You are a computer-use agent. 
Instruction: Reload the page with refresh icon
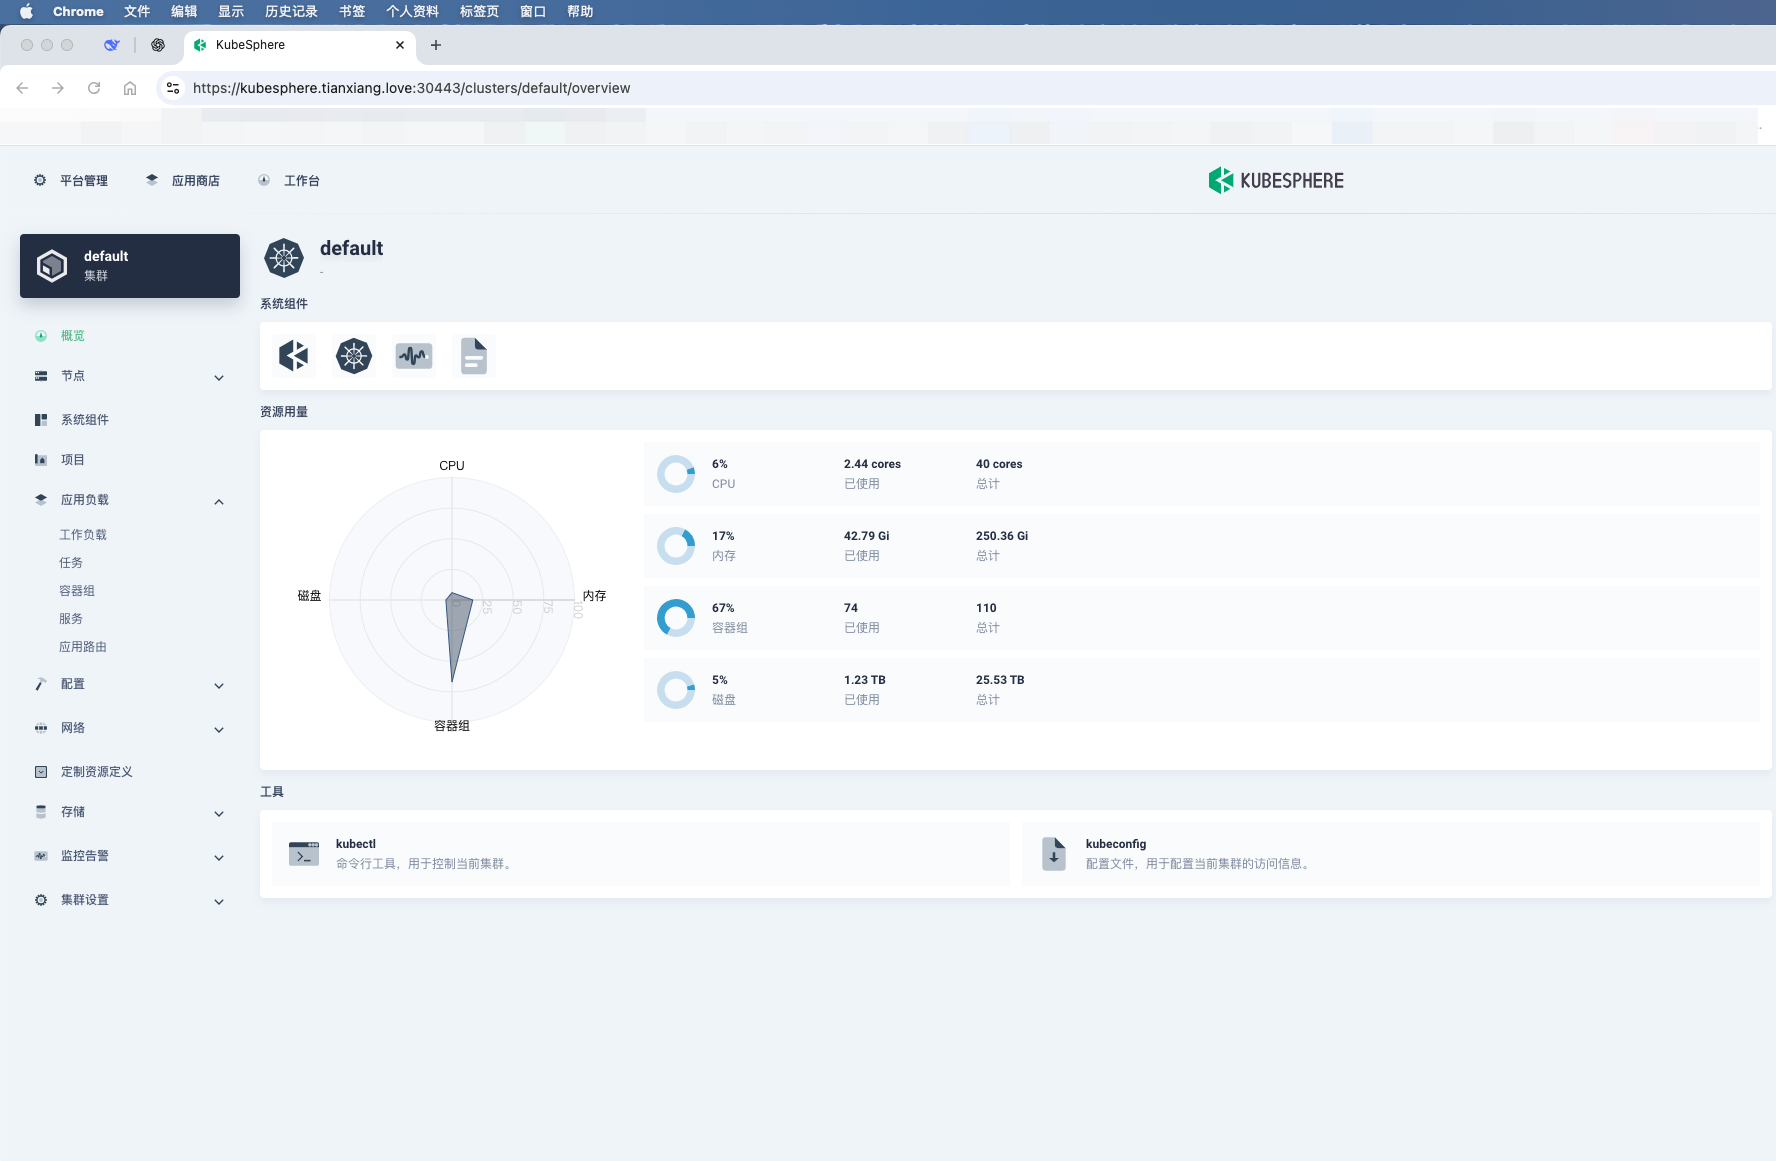pyautogui.click(x=94, y=88)
